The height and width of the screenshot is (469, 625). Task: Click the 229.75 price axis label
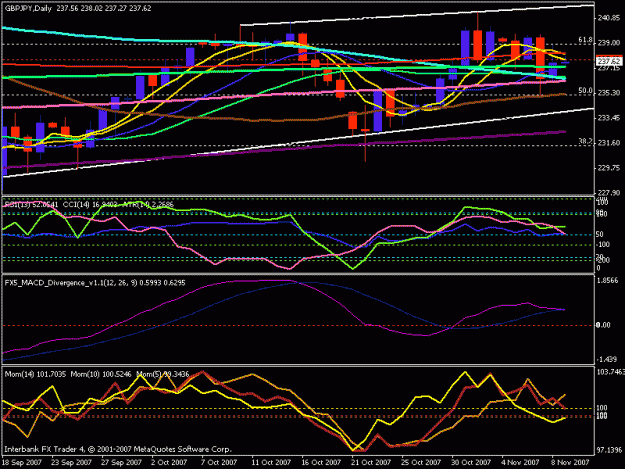click(609, 168)
